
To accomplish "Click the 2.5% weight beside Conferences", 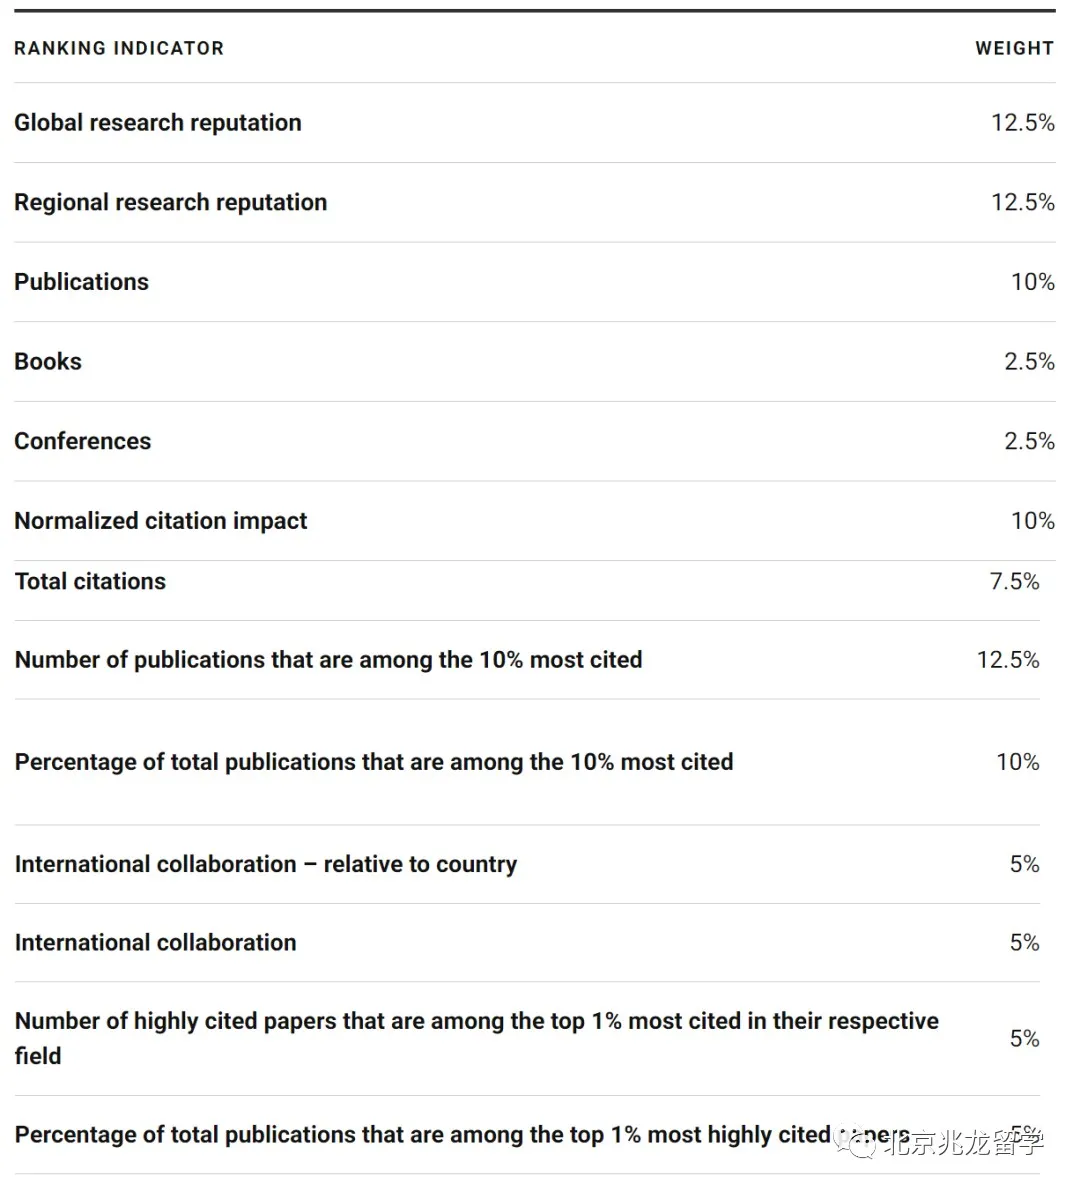I will tap(1029, 441).
